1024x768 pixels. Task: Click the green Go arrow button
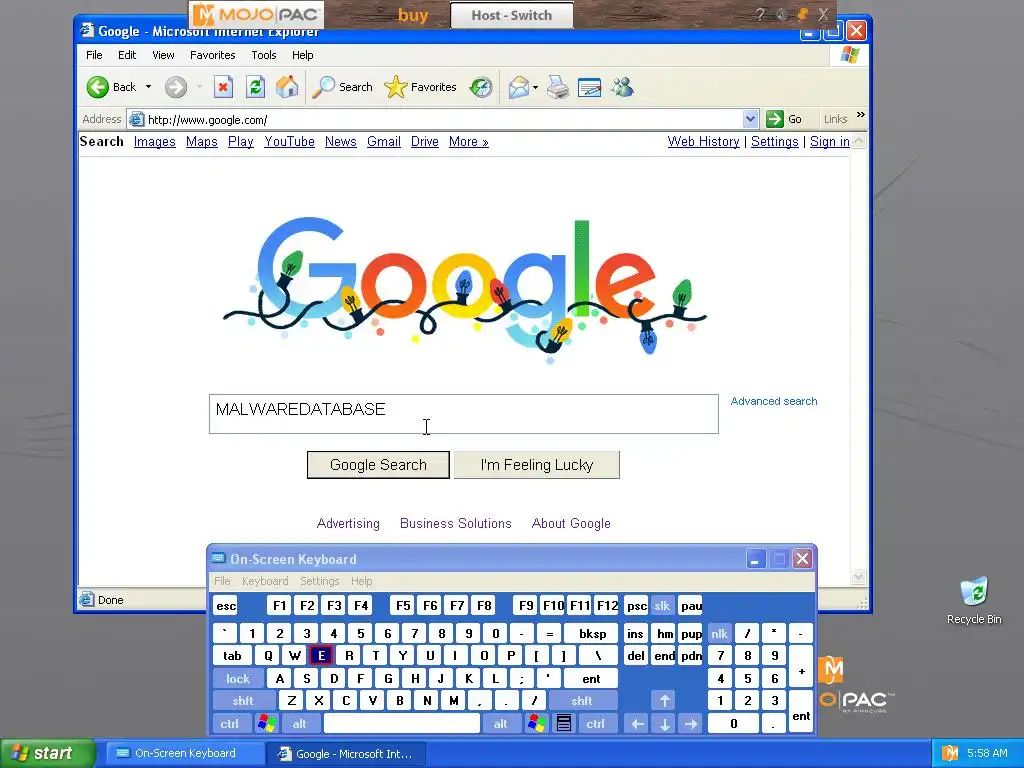(775, 119)
